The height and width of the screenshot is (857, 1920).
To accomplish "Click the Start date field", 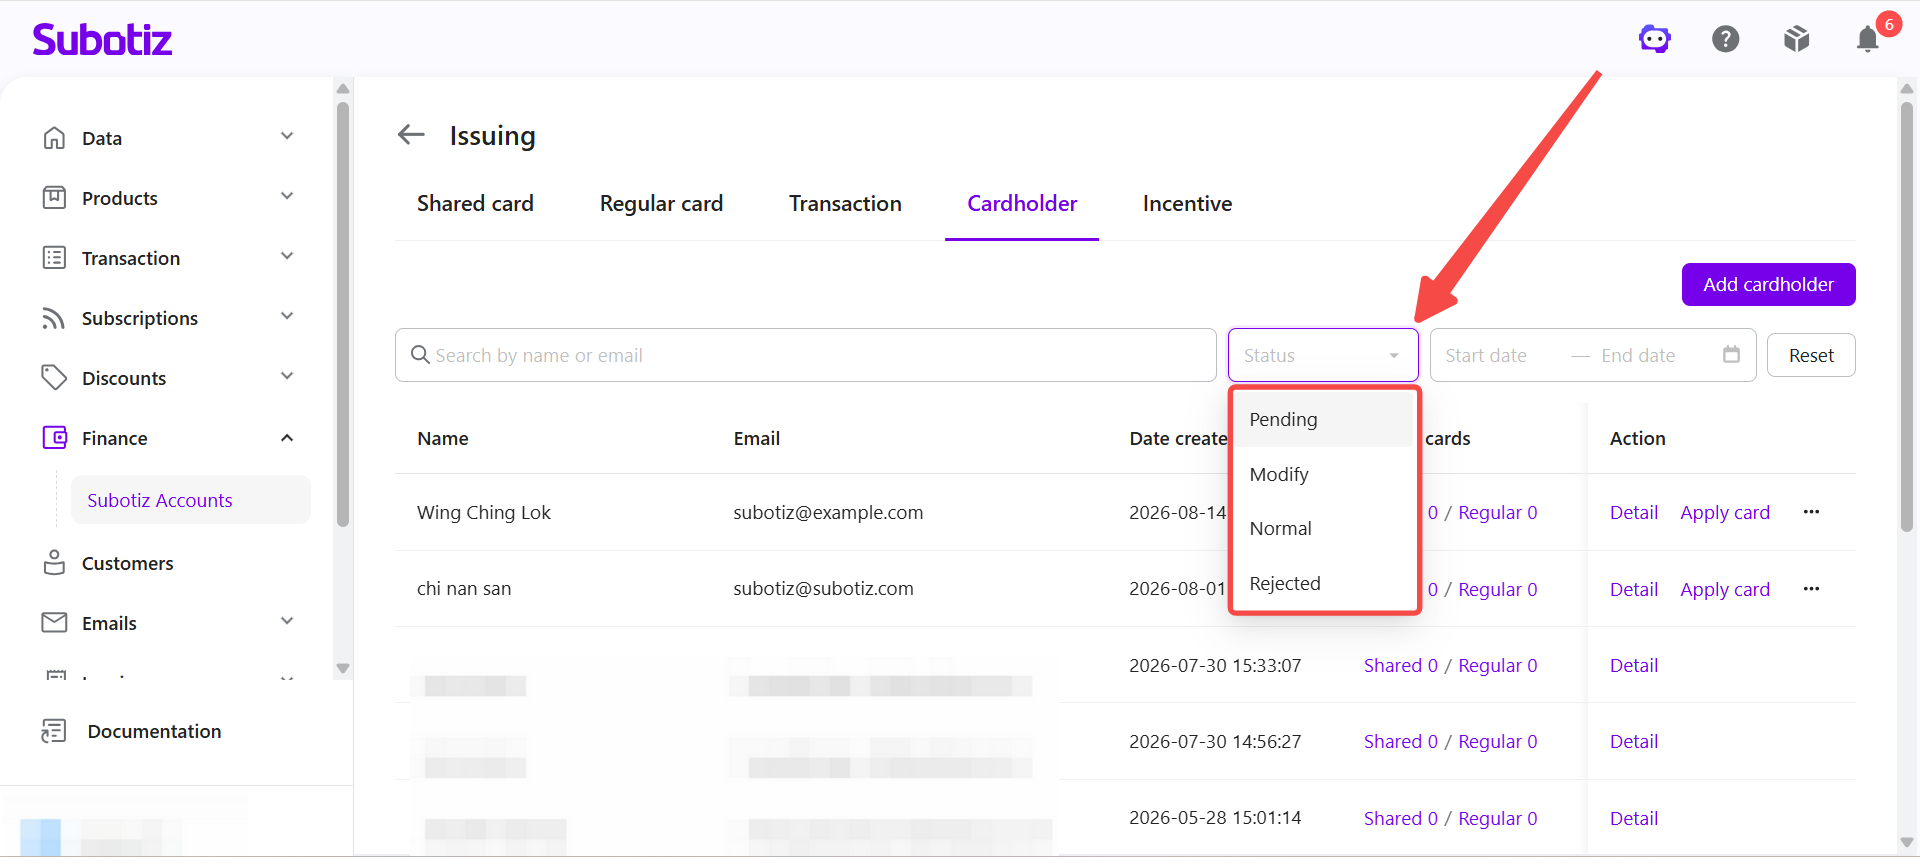I will point(1486,355).
